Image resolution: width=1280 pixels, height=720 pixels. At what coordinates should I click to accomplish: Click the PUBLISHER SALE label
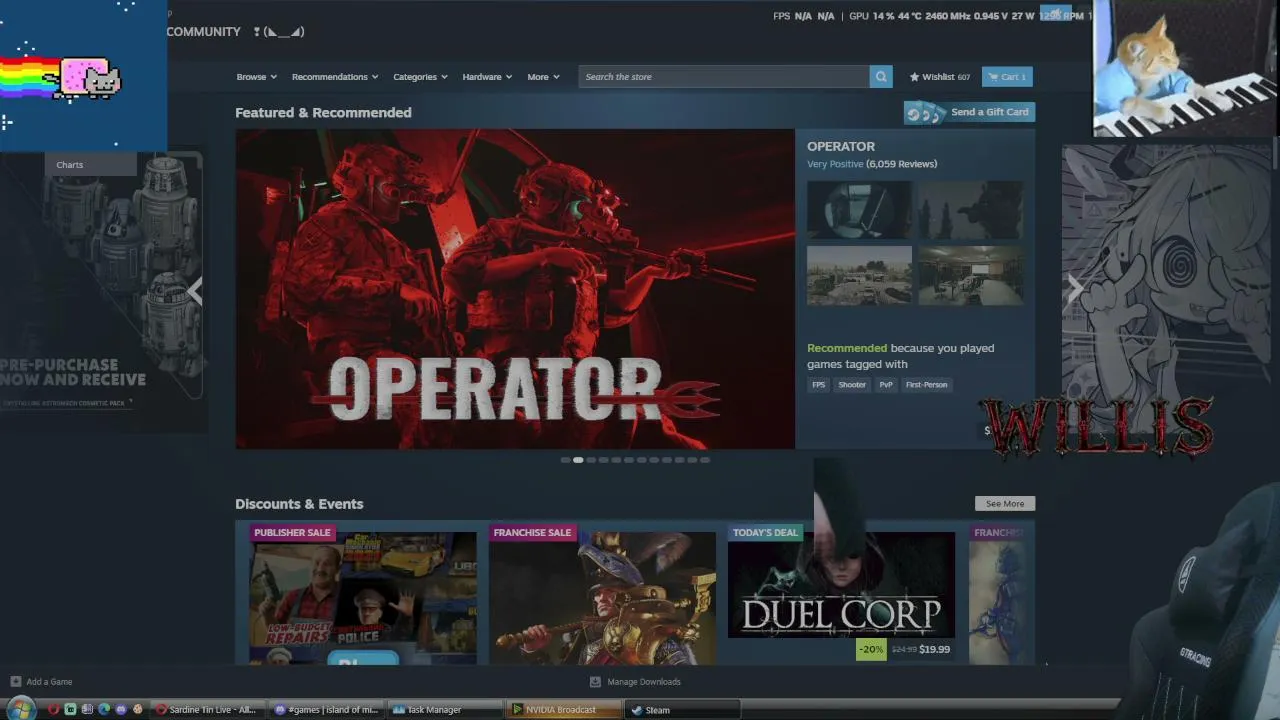point(292,533)
